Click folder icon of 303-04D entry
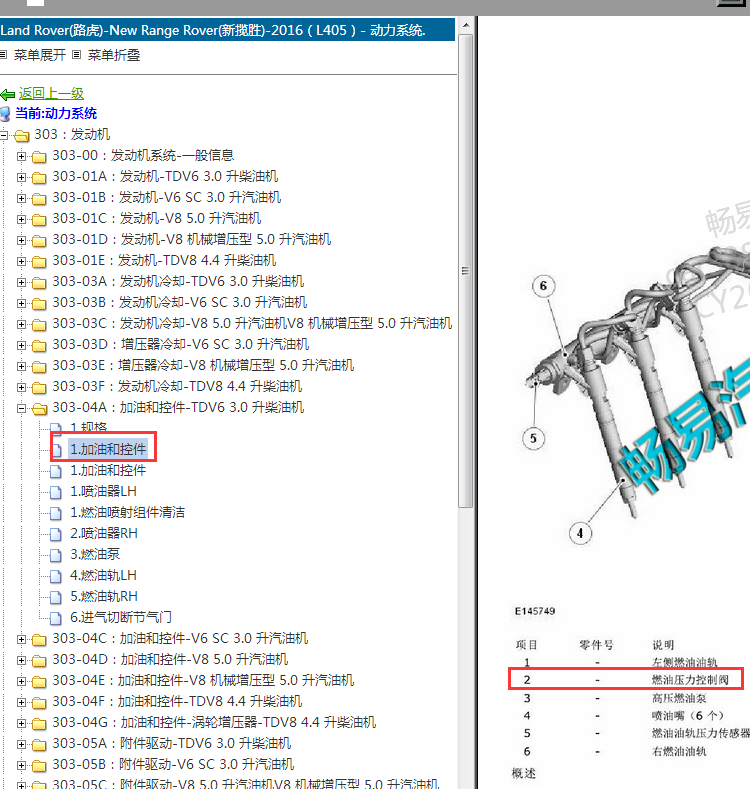 pos(39,660)
